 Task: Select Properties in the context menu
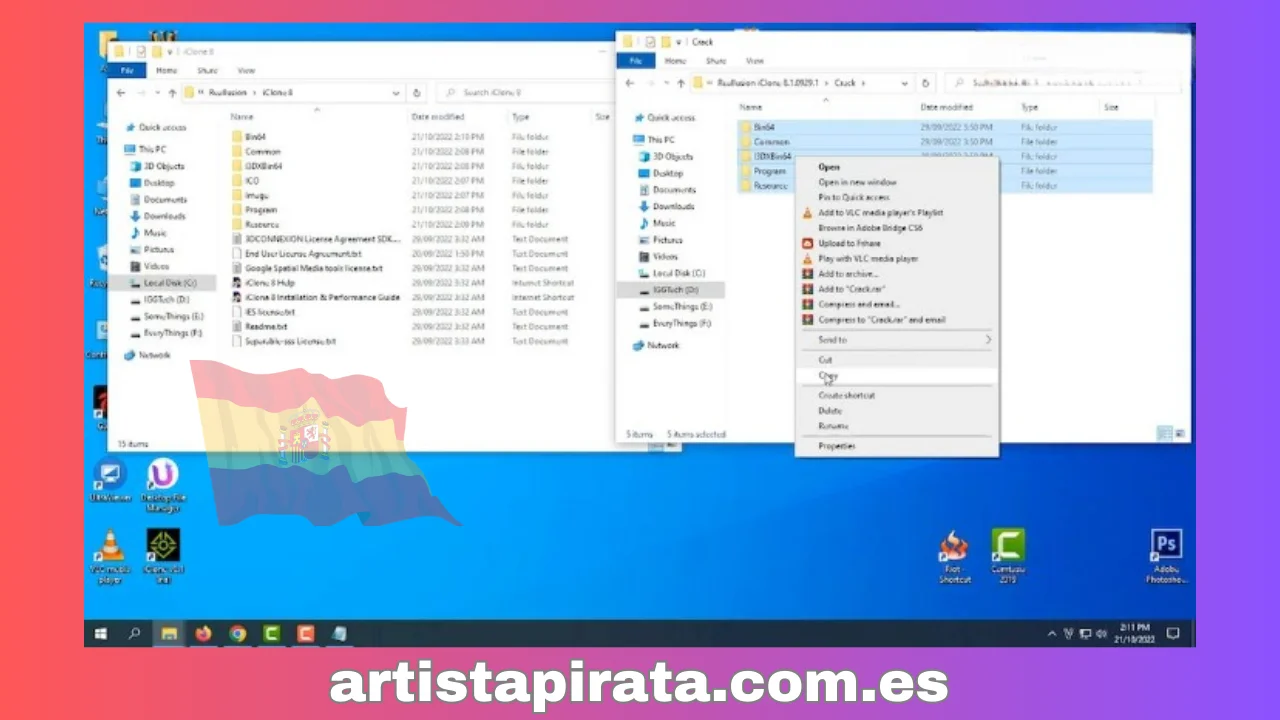click(898, 446)
